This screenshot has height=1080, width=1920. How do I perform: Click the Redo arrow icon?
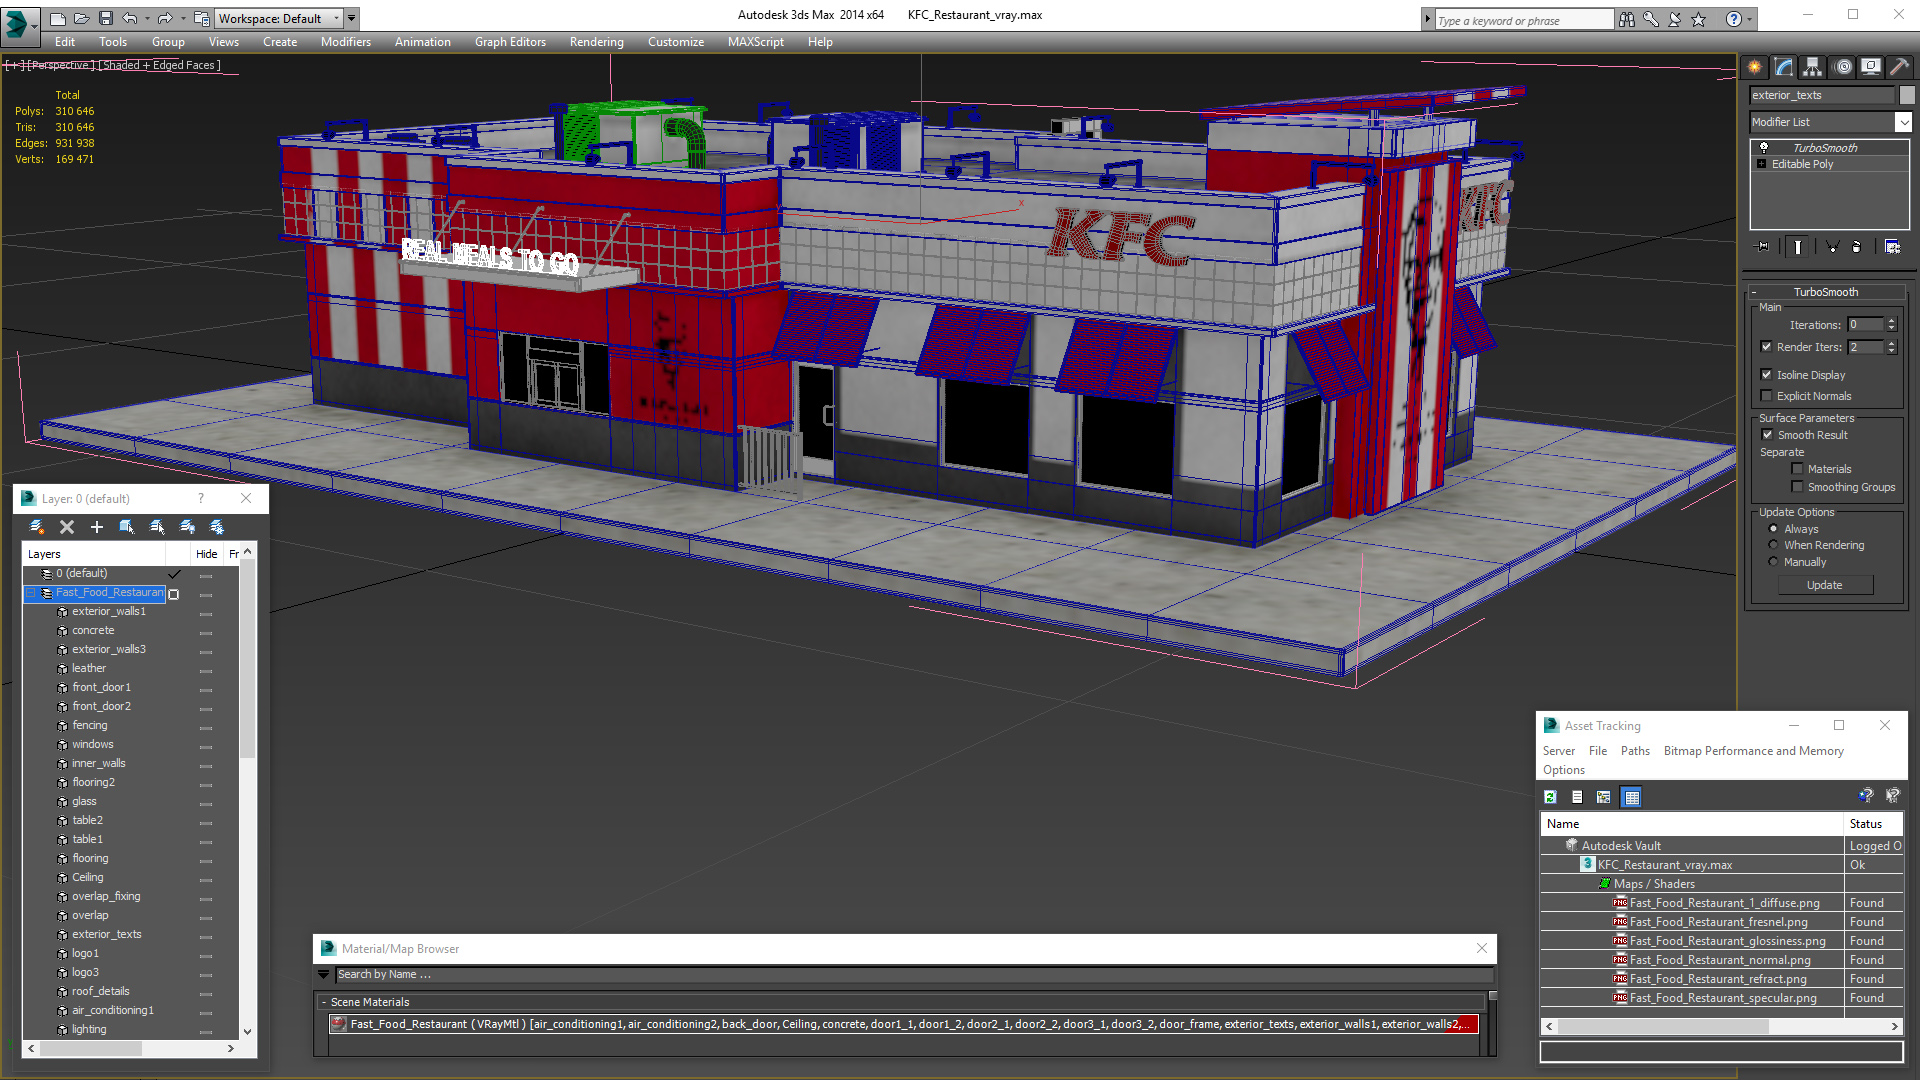tap(165, 18)
